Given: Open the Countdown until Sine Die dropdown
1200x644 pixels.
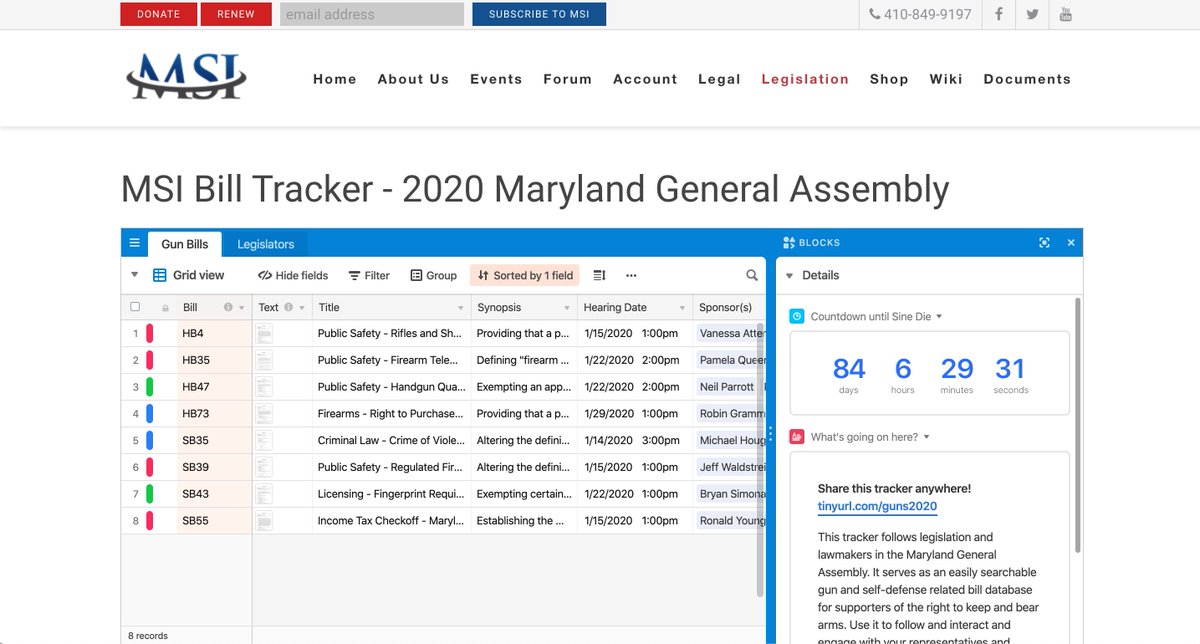Looking at the screenshot, I should 939,317.
